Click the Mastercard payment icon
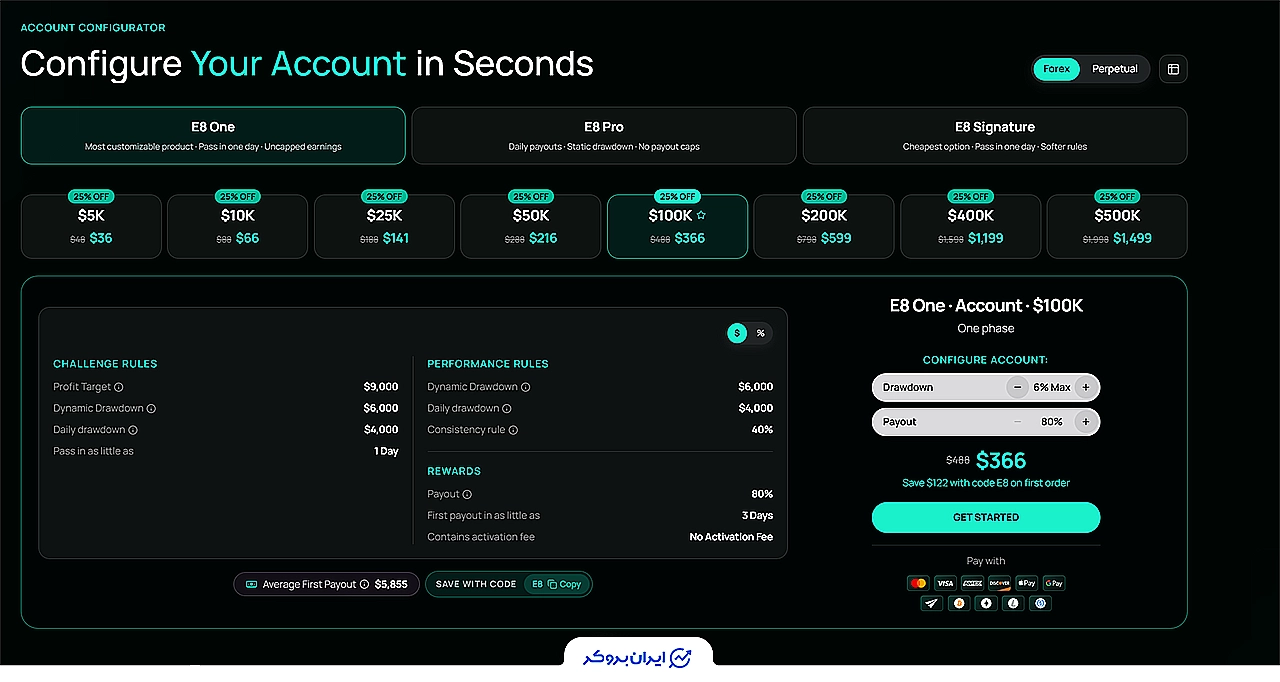 [x=918, y=583]
